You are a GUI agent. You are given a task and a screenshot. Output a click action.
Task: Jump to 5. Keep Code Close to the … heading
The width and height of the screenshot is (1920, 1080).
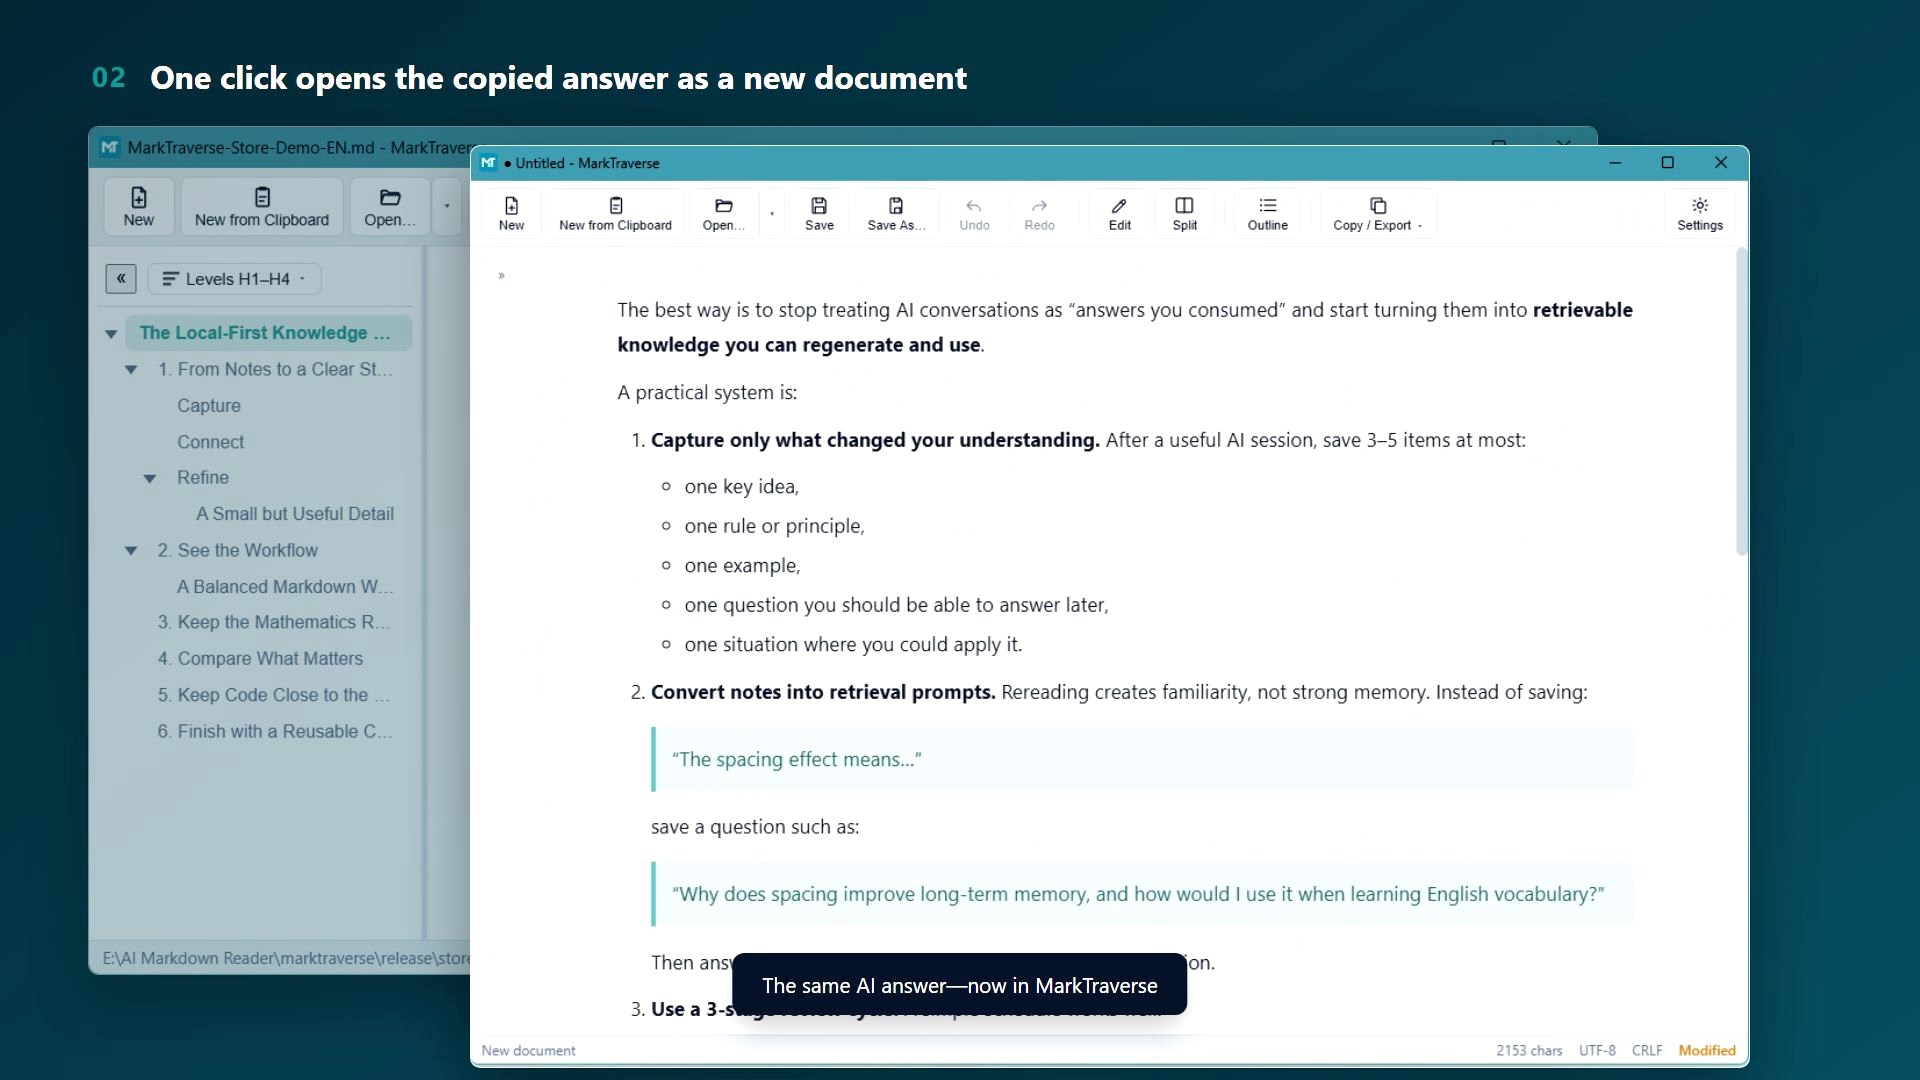[x=274, y=695]
